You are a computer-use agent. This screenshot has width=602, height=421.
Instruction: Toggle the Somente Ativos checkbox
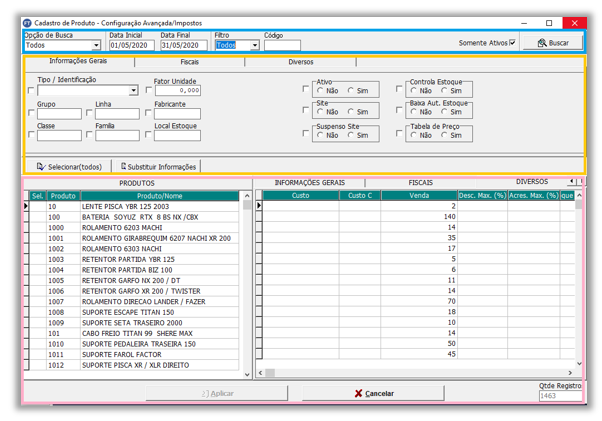pyautogui.click(x=513, y=43)
